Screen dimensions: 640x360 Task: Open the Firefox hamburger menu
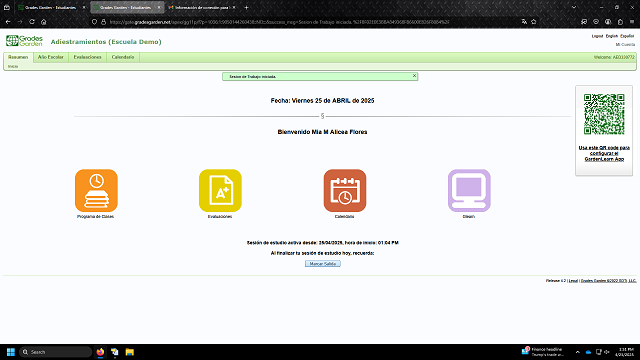pyautogui.click(x=631, y=22)
